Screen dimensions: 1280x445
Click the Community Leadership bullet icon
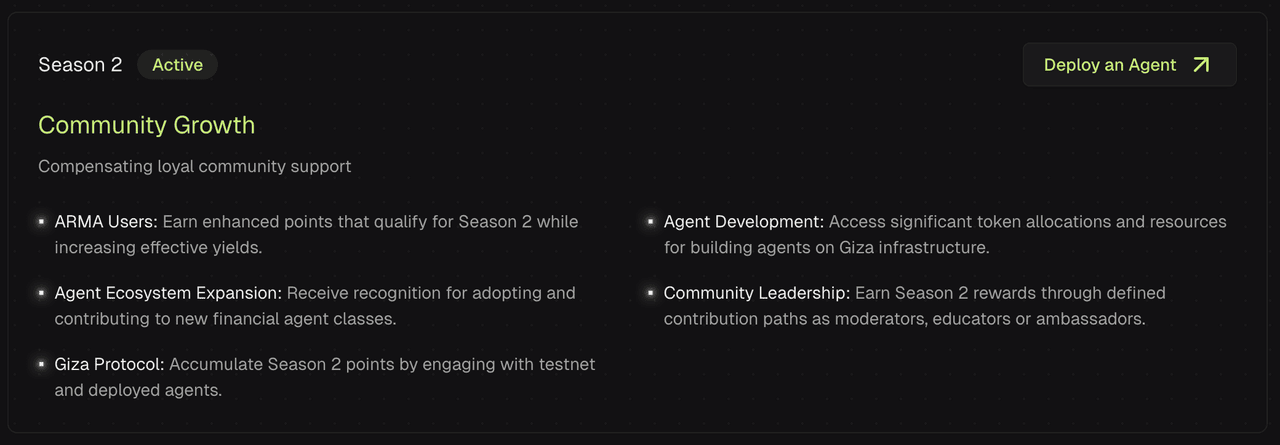tap(651, 293)
